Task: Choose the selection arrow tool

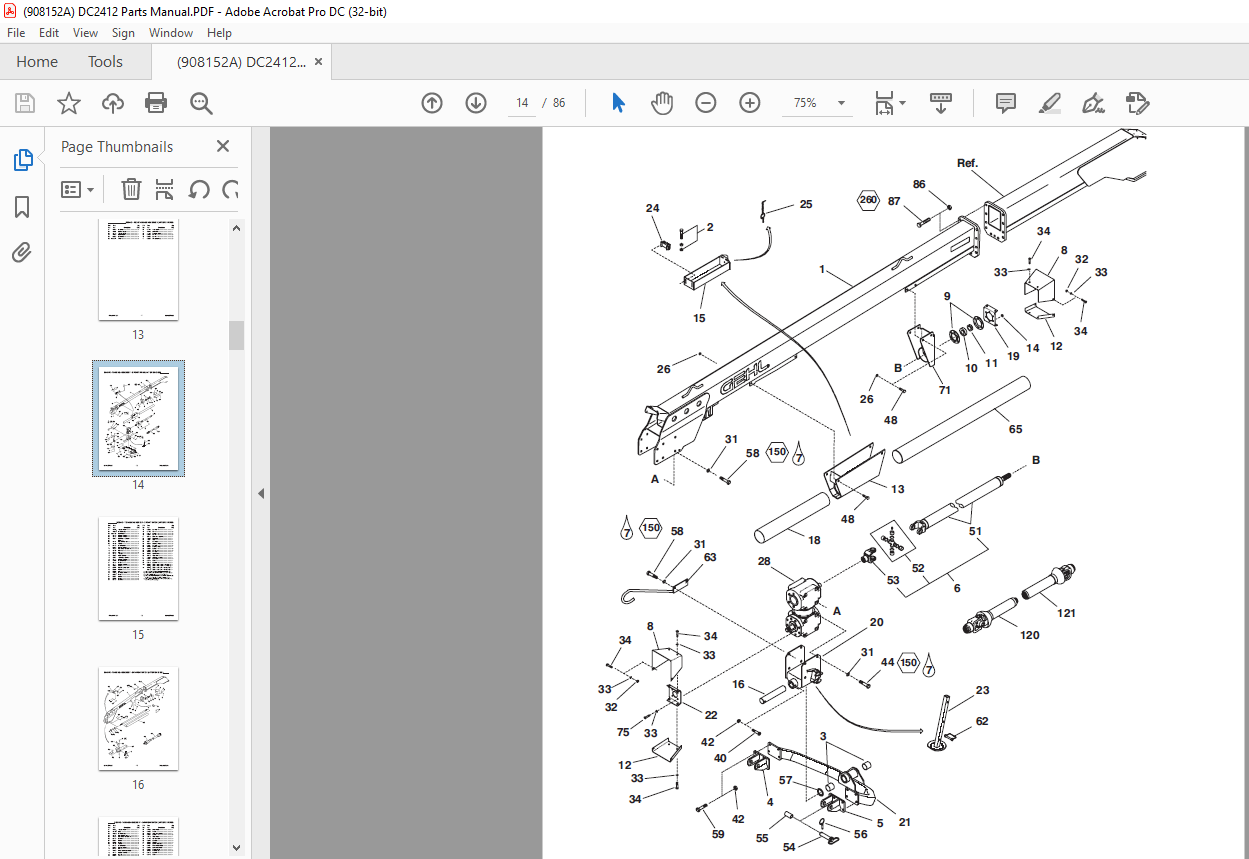Action: point(618,103)
